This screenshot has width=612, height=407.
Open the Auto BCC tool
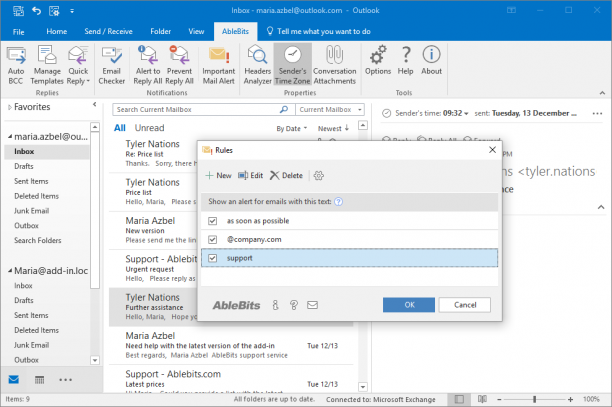click(x=16, y=65)
